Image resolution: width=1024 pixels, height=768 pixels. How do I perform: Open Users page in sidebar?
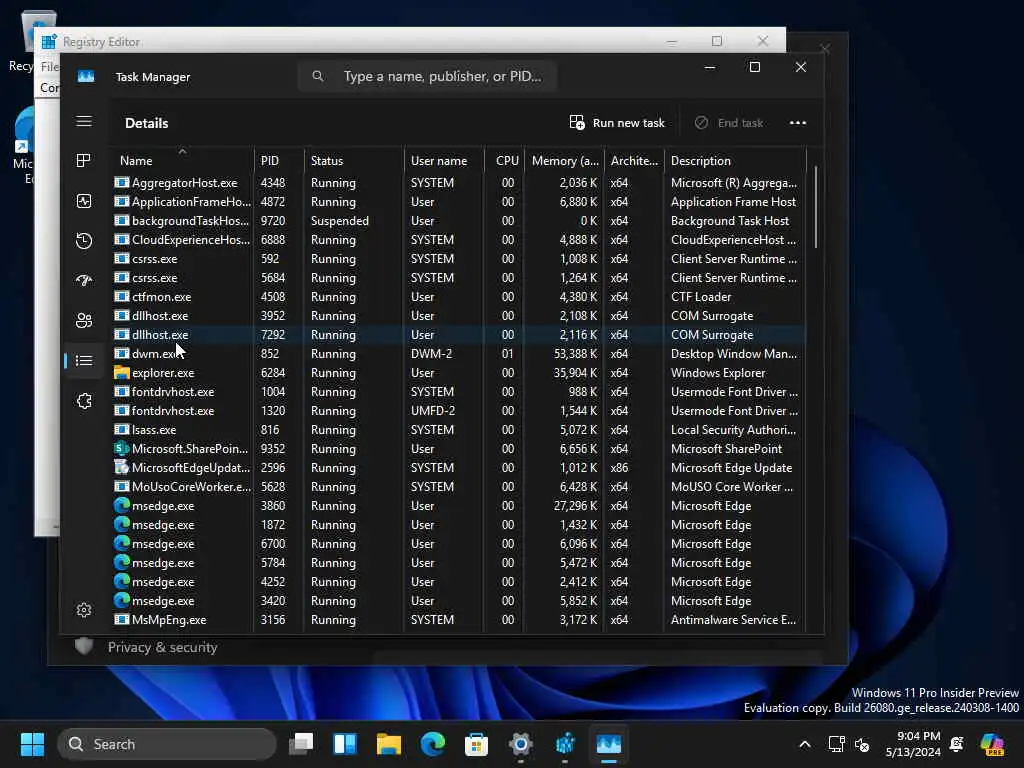coord(84,321)
